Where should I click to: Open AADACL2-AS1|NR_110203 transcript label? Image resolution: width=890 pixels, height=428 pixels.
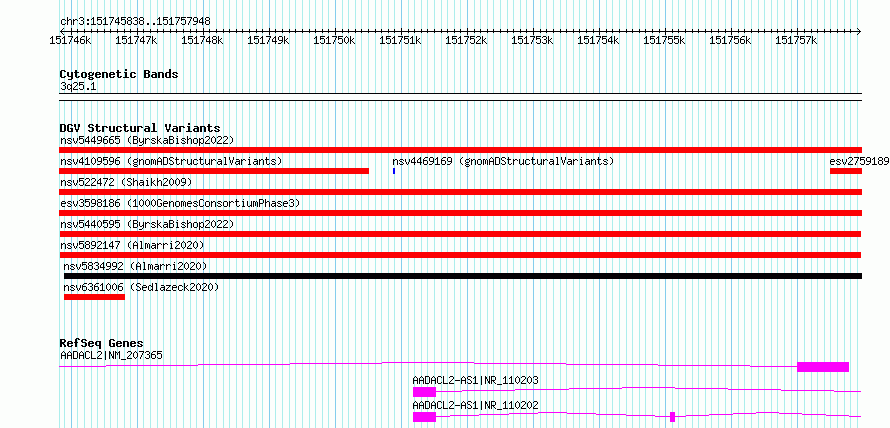point(476,380)
